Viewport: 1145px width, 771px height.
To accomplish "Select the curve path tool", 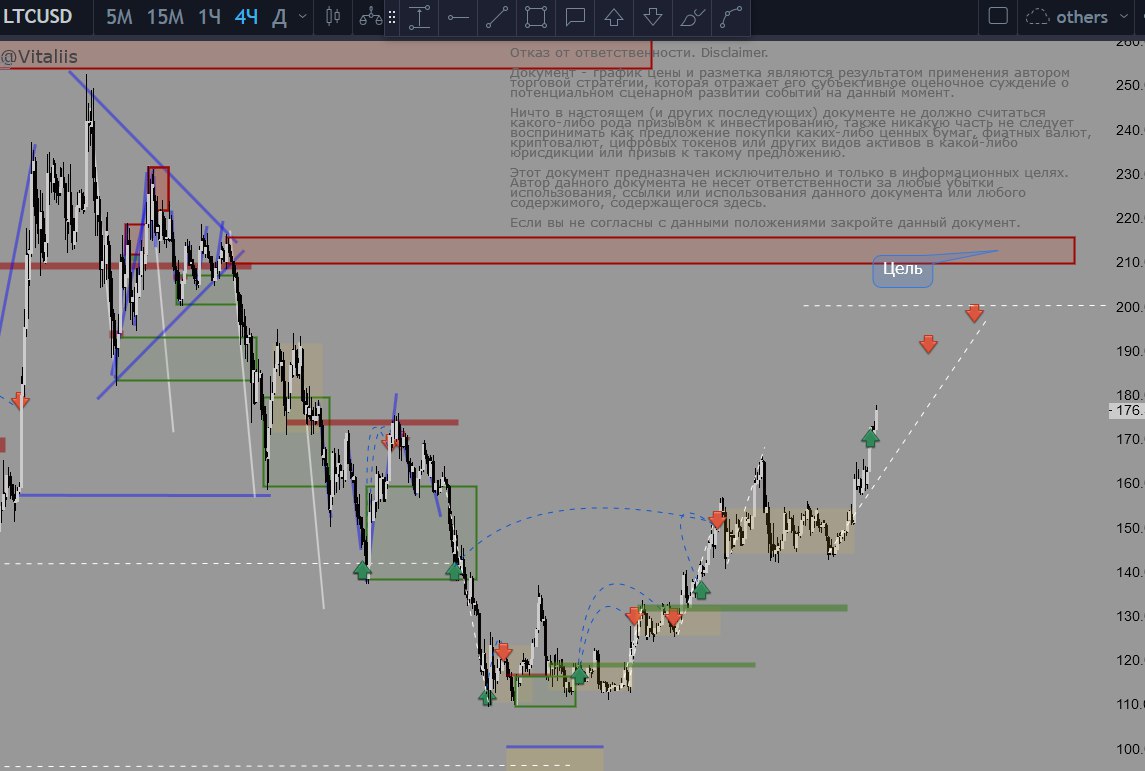I will (x=731, y=17).
